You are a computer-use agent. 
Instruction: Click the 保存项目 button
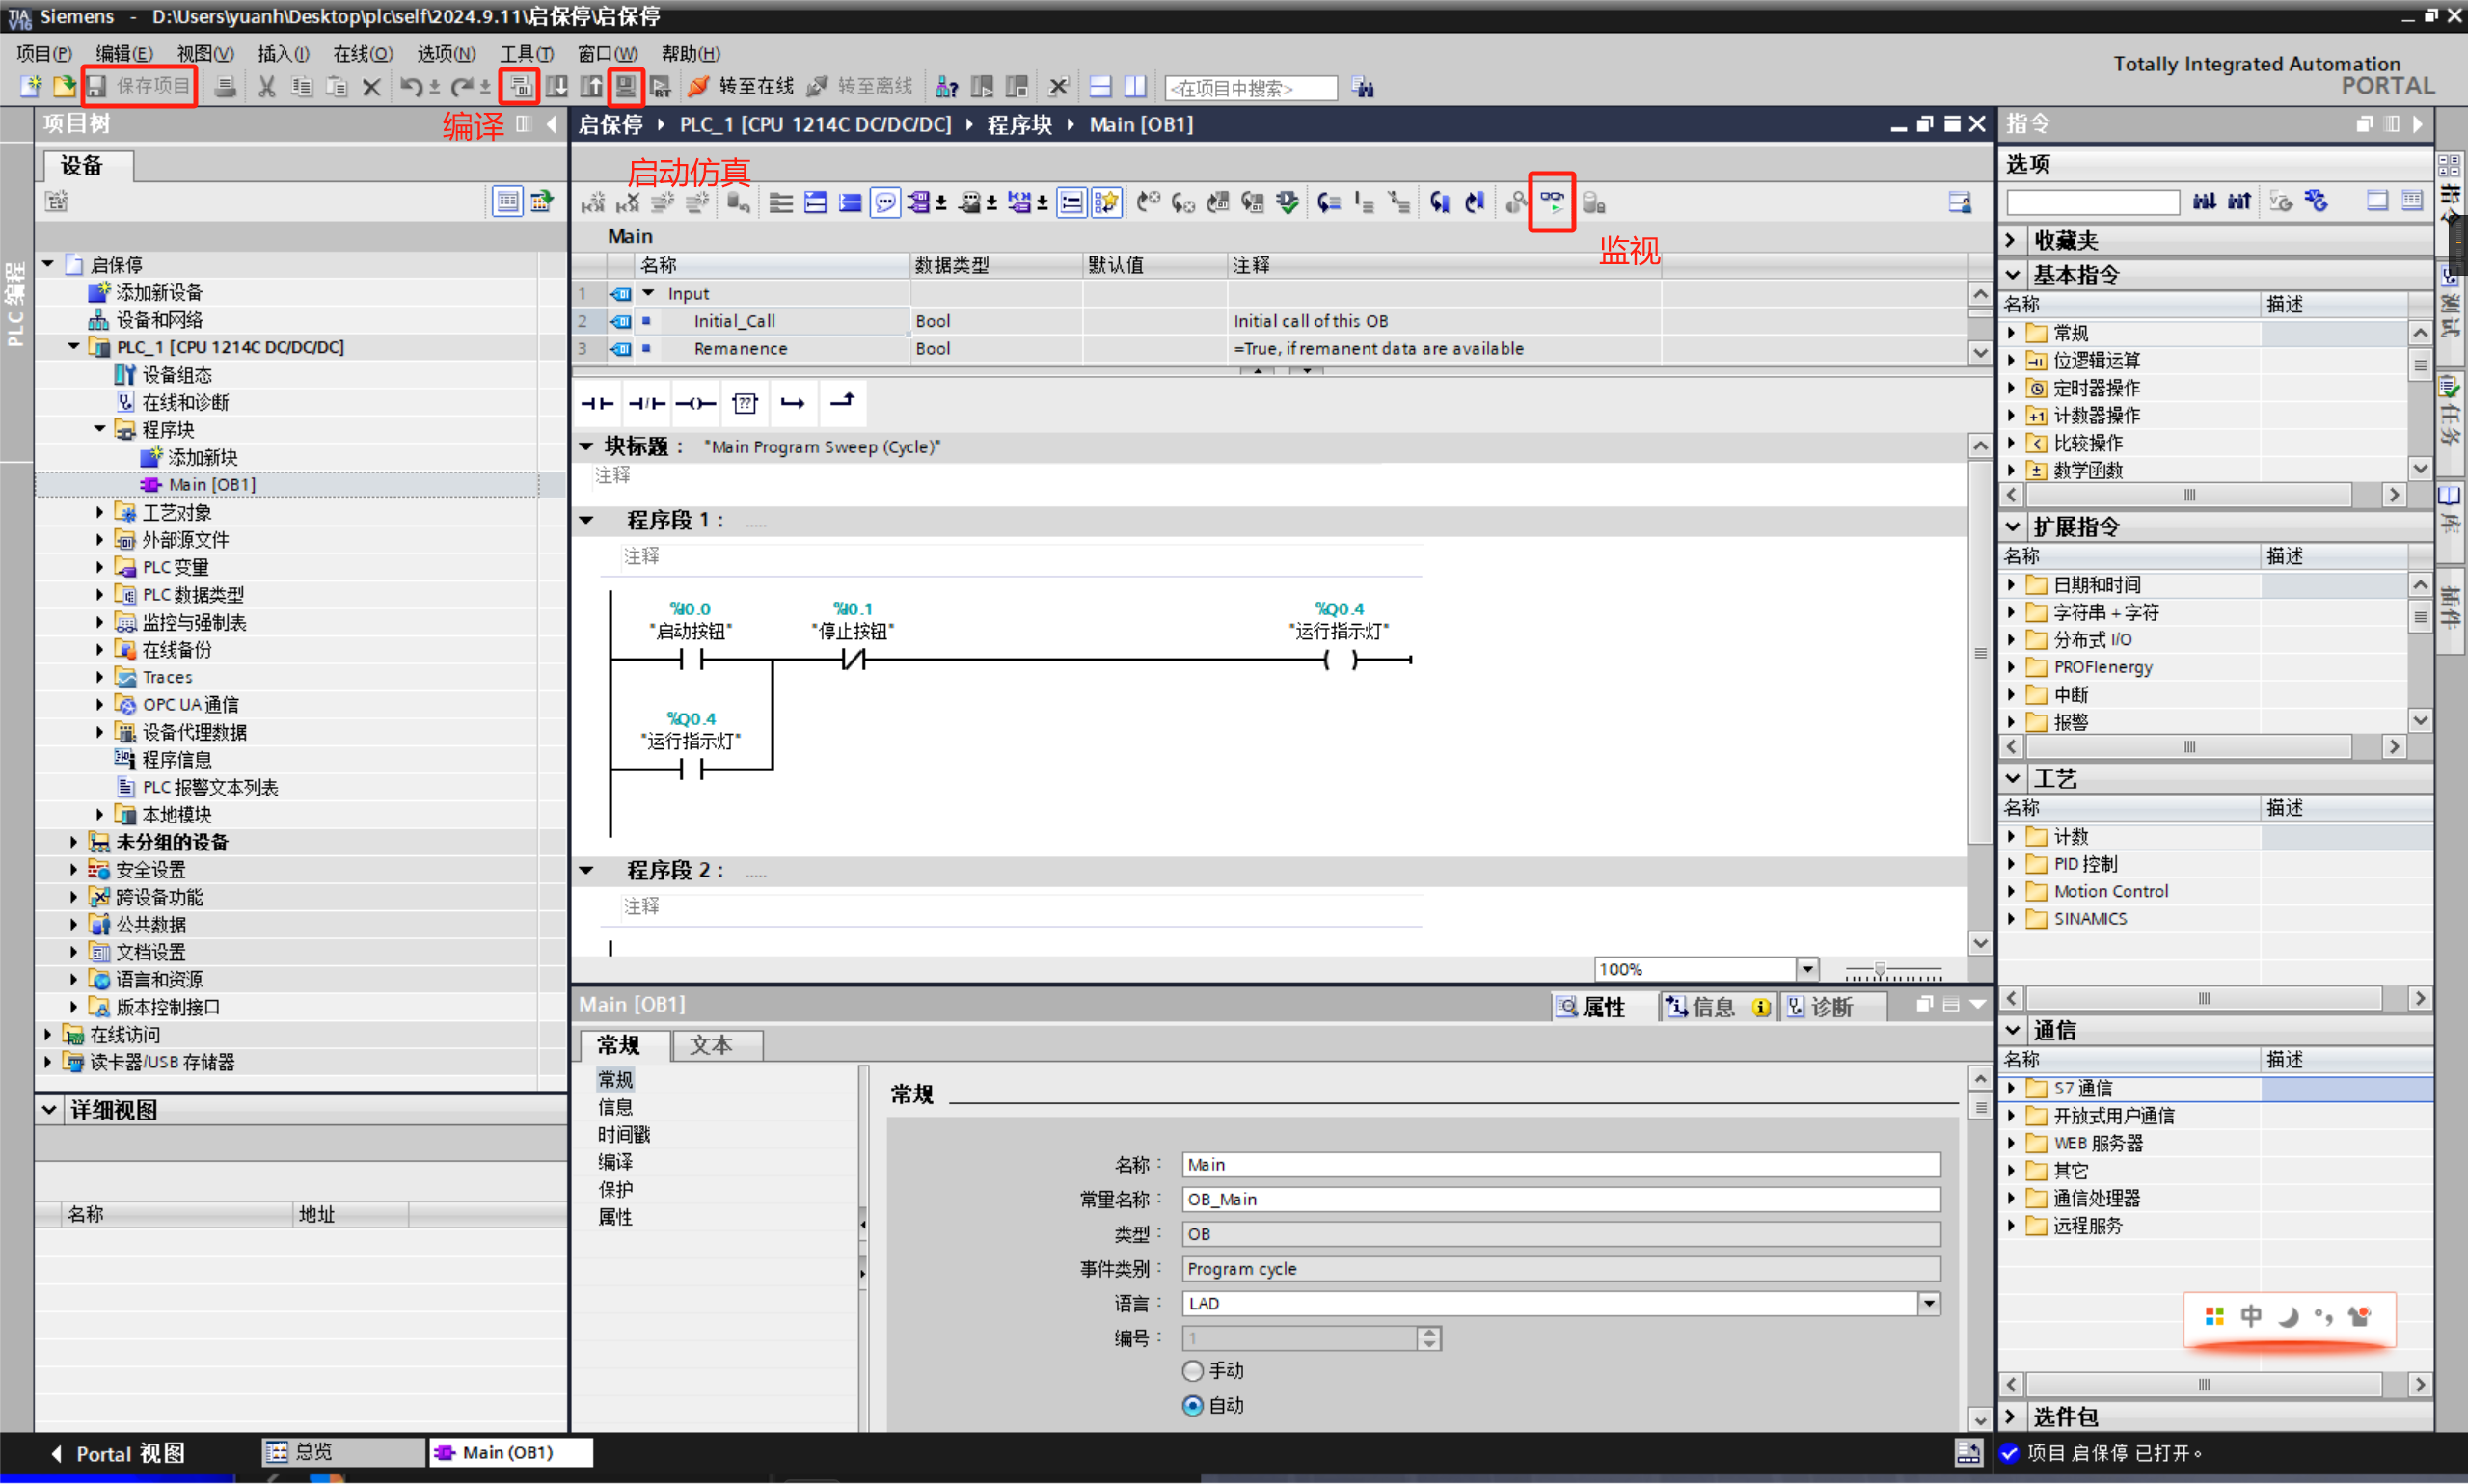(139, 86)
